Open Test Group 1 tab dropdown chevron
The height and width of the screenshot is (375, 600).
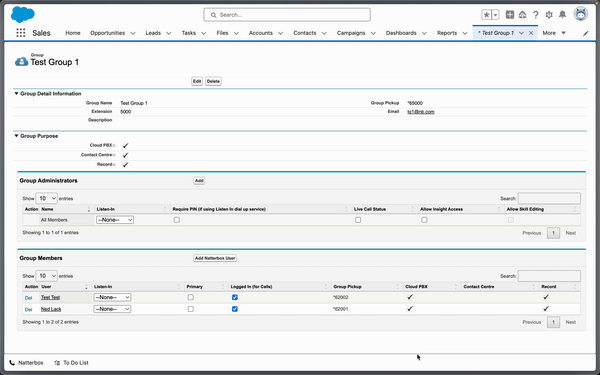[x=521, y=33]
